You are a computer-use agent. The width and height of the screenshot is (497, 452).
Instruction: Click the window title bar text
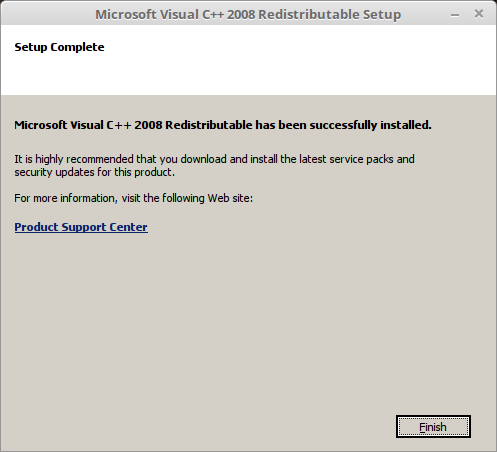pyautogui.click(x=248, y=15)
